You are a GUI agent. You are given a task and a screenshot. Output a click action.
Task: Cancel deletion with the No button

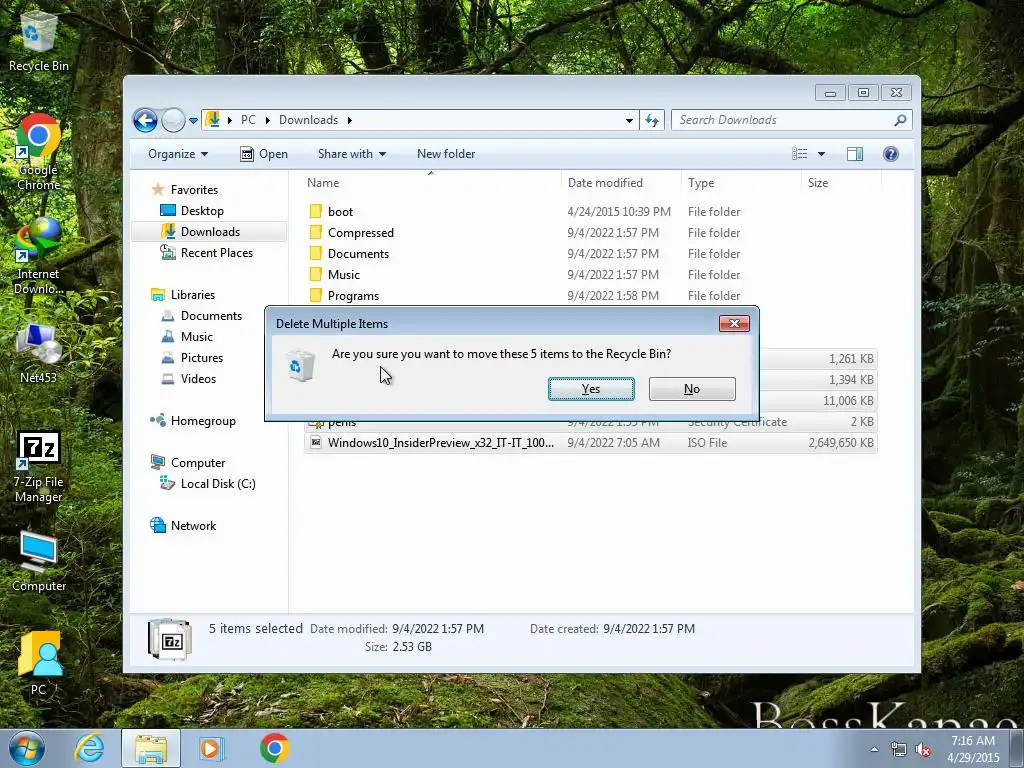692,389
